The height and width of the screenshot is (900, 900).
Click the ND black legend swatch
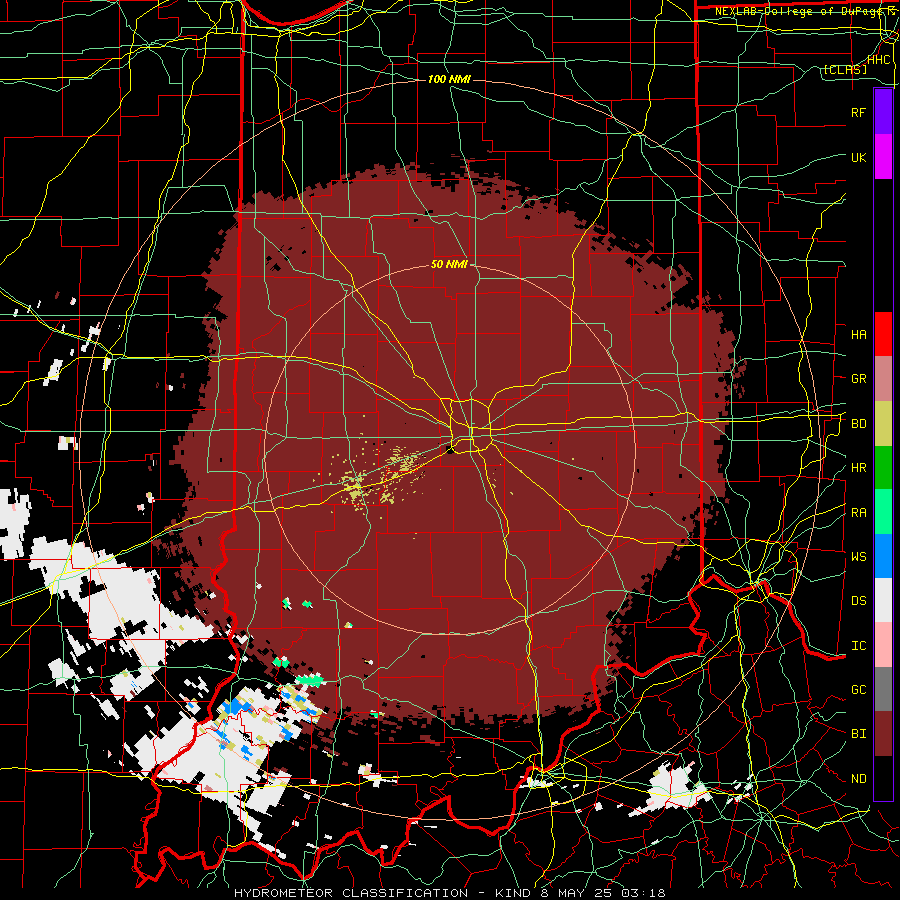883,778
